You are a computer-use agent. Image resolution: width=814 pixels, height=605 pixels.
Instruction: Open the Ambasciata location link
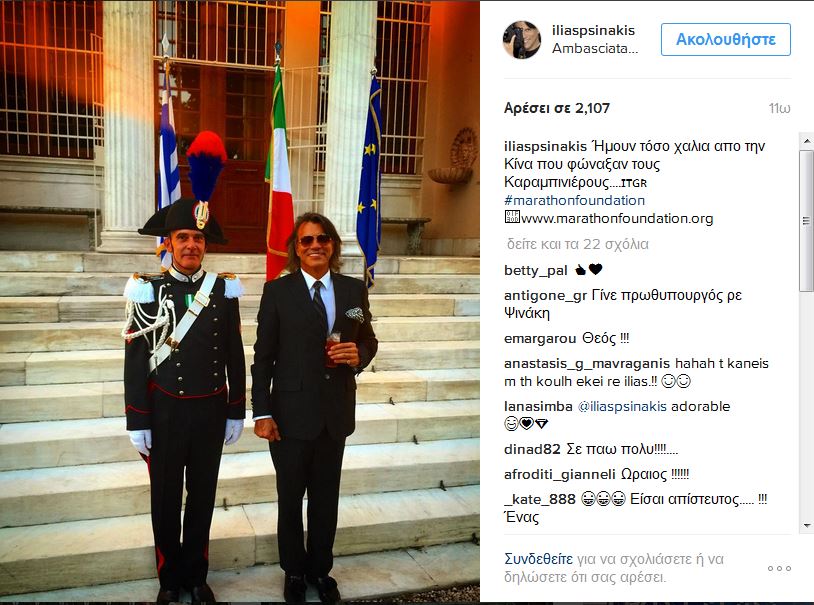(595, 49)
